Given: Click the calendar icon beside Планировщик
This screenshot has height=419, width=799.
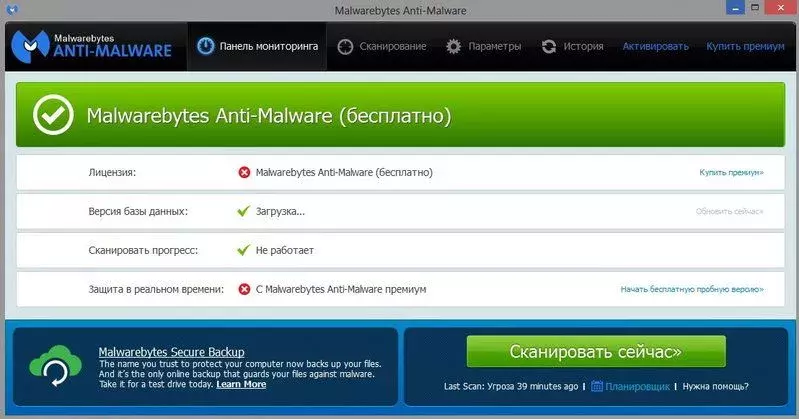Looking at the screenshot, I should [x=597, y=386].
